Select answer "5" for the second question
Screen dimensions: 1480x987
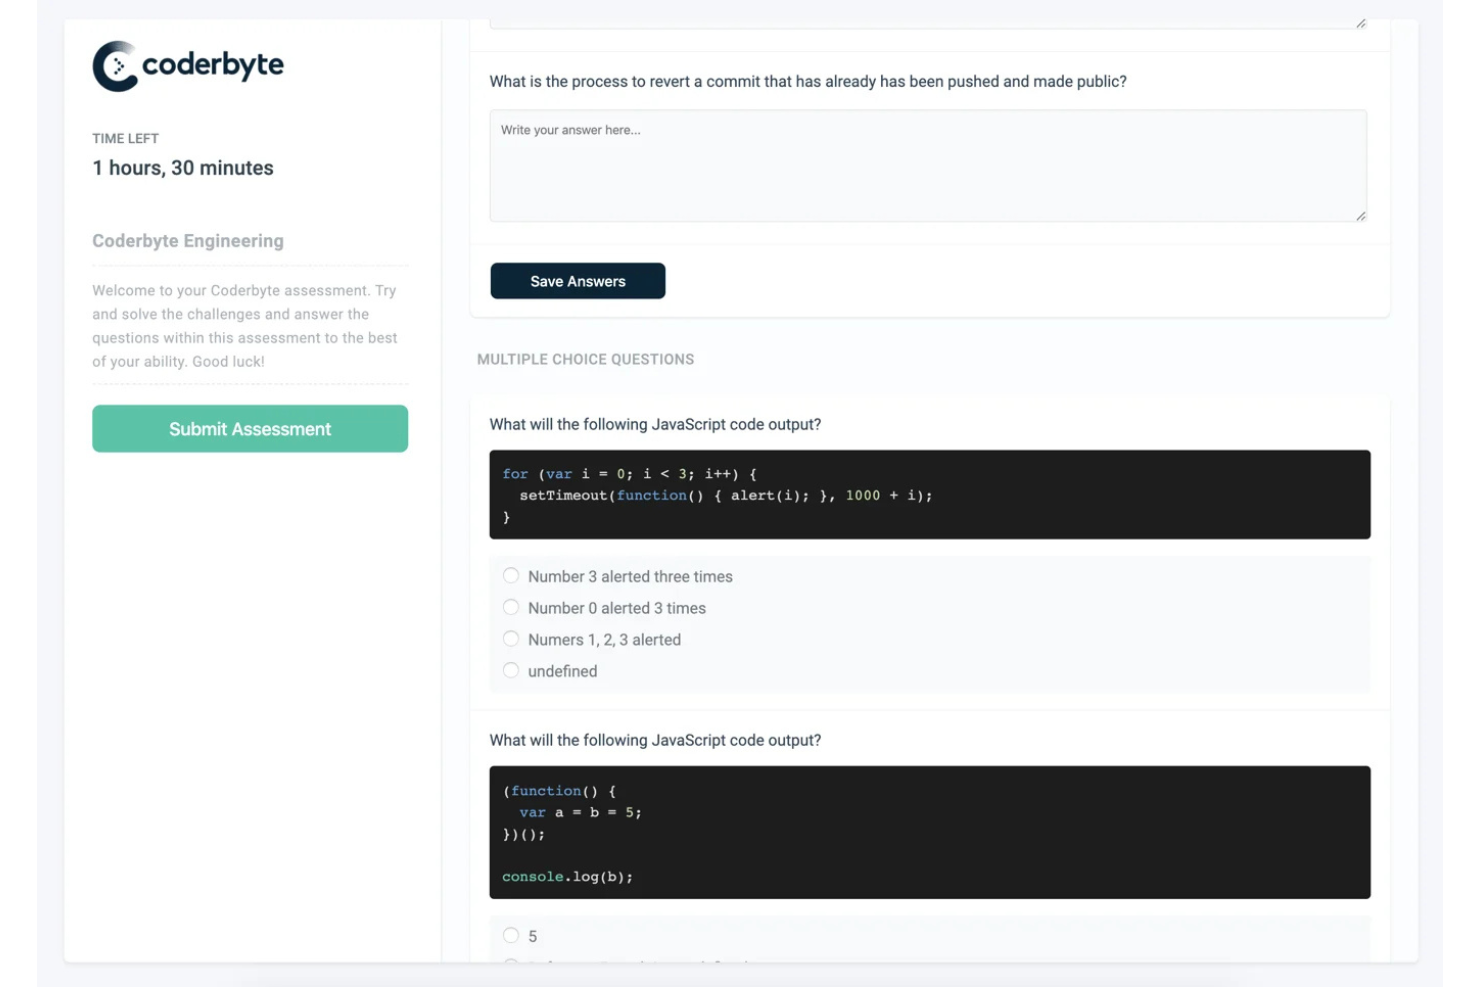[x=512, y=935]
